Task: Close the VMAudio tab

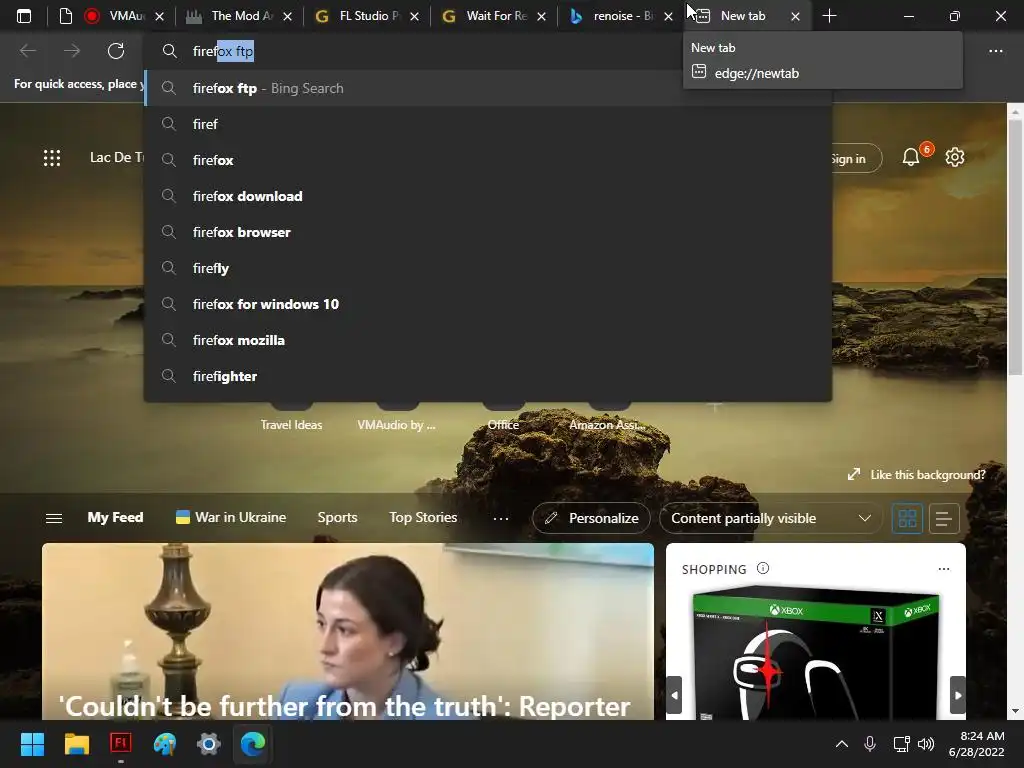Action: [x=159, y=16]
